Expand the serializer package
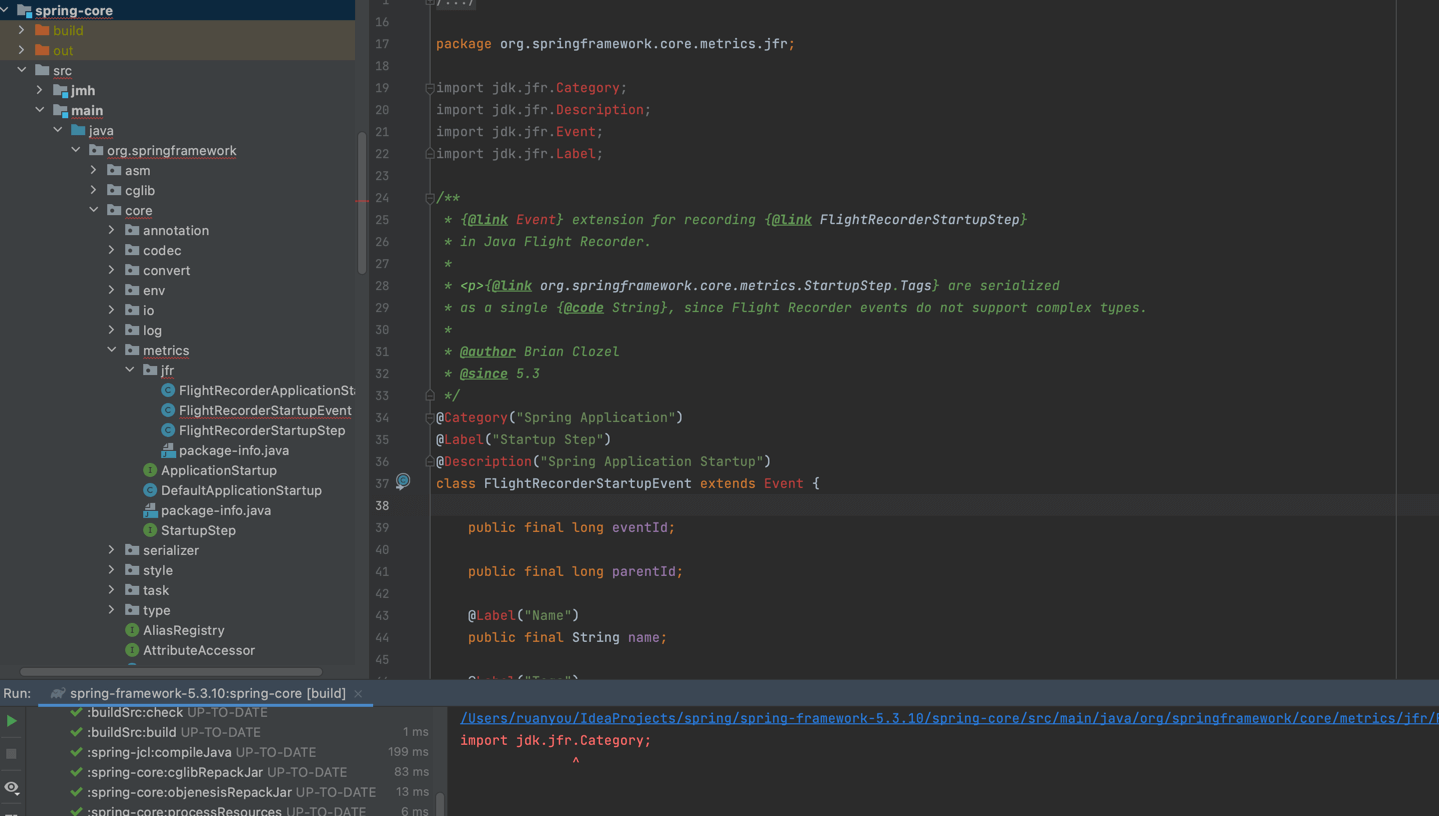 click(x=112, y=550)
